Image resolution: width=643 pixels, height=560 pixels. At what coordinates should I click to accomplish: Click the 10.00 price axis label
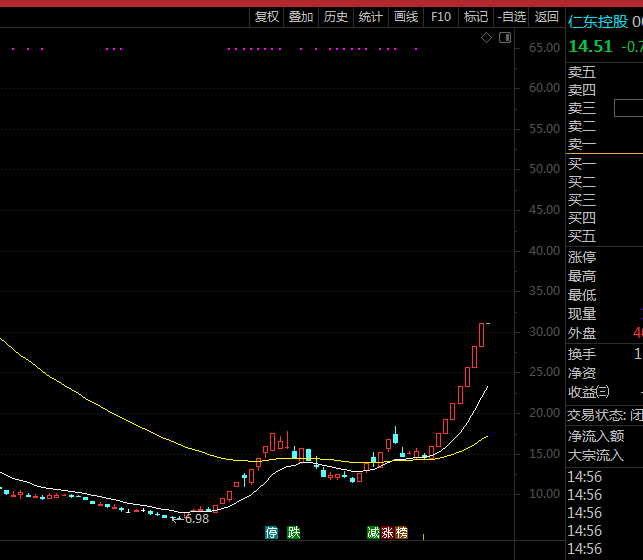tap(544, 494)
